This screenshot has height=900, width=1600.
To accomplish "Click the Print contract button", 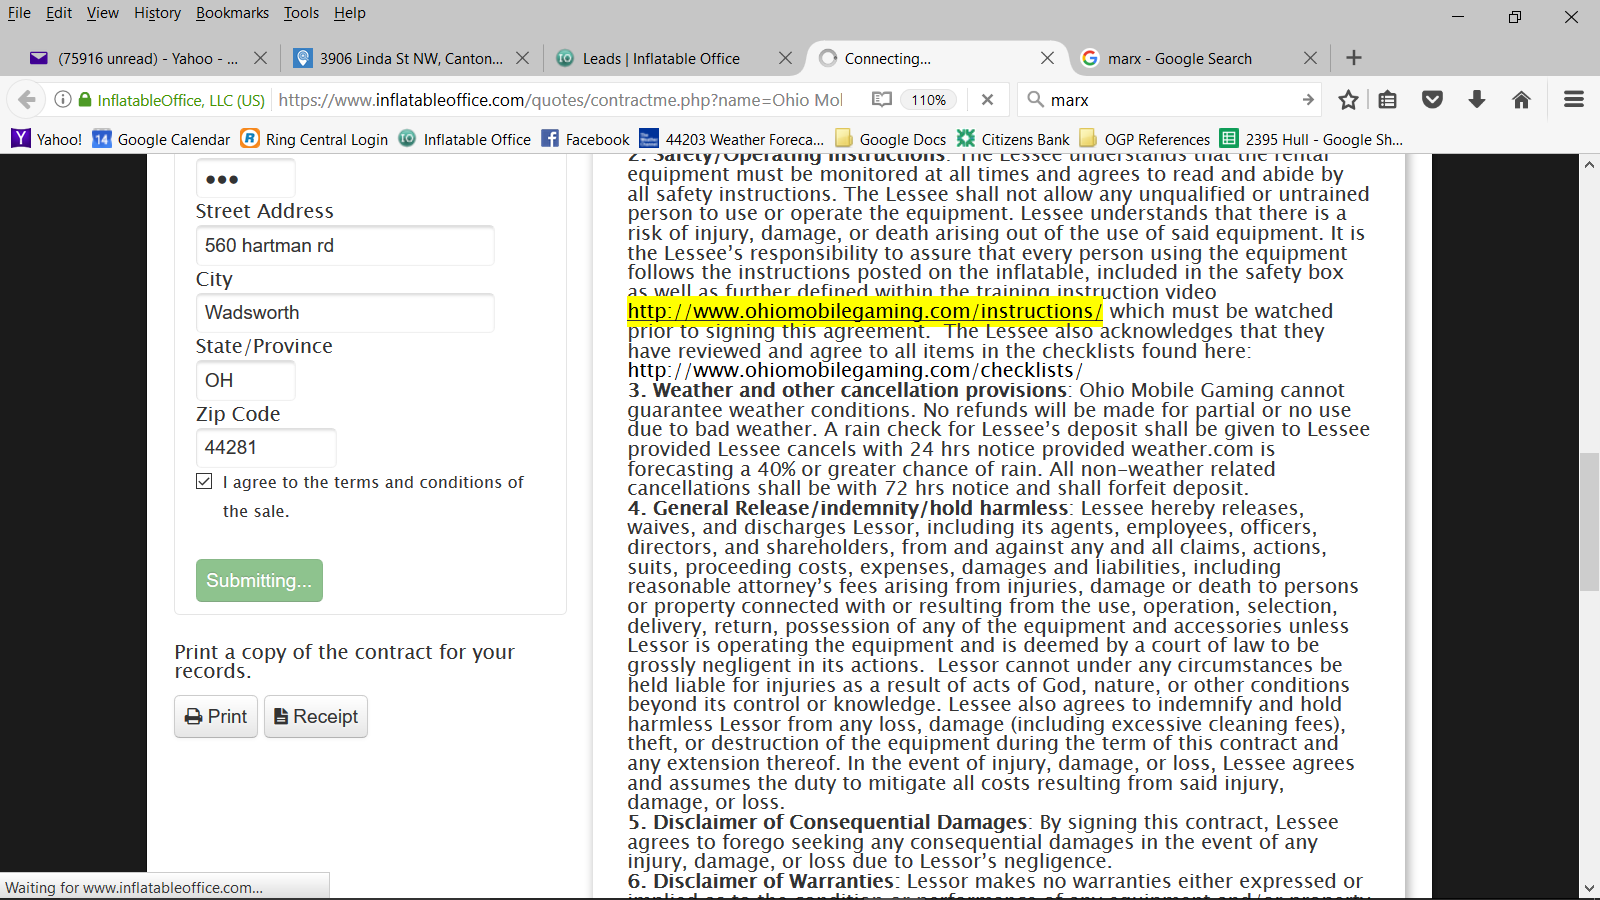I will coord(216,717).
